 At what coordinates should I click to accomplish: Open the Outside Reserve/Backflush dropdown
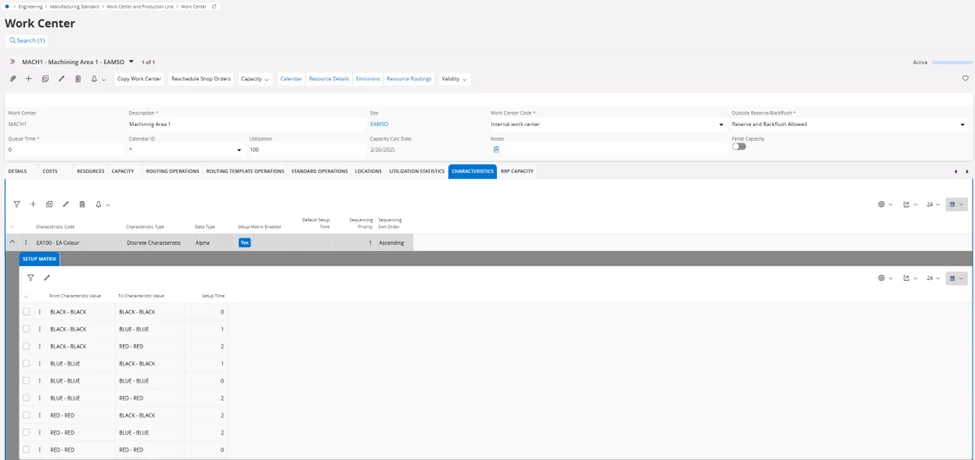pyautogui.click(x=963, y=124)
